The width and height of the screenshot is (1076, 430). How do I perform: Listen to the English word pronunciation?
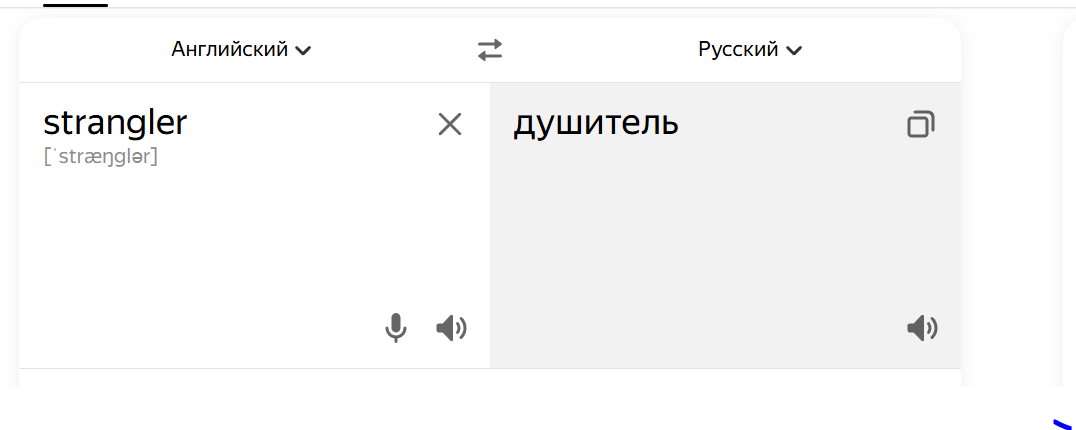point(452,328)
